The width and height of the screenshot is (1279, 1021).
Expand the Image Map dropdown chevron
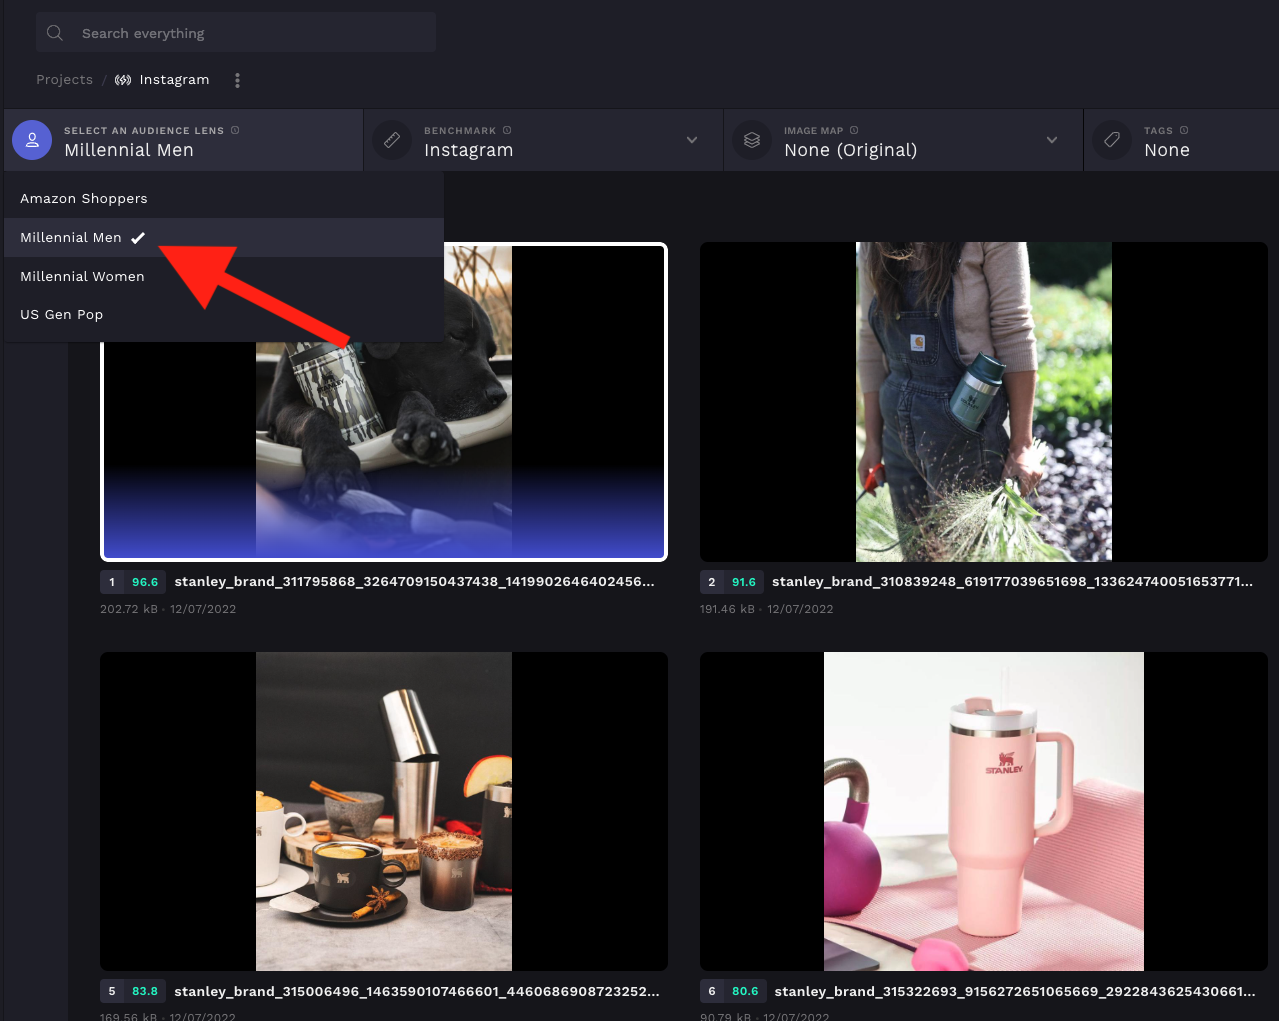[1051, 140]
